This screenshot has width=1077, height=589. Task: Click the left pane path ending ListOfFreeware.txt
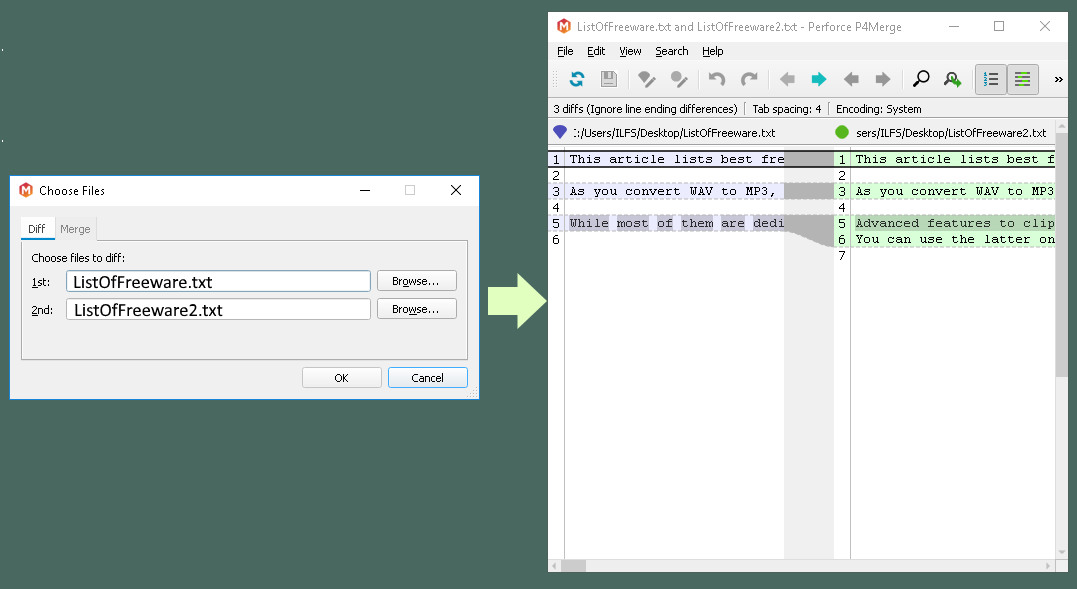point(674,132)
